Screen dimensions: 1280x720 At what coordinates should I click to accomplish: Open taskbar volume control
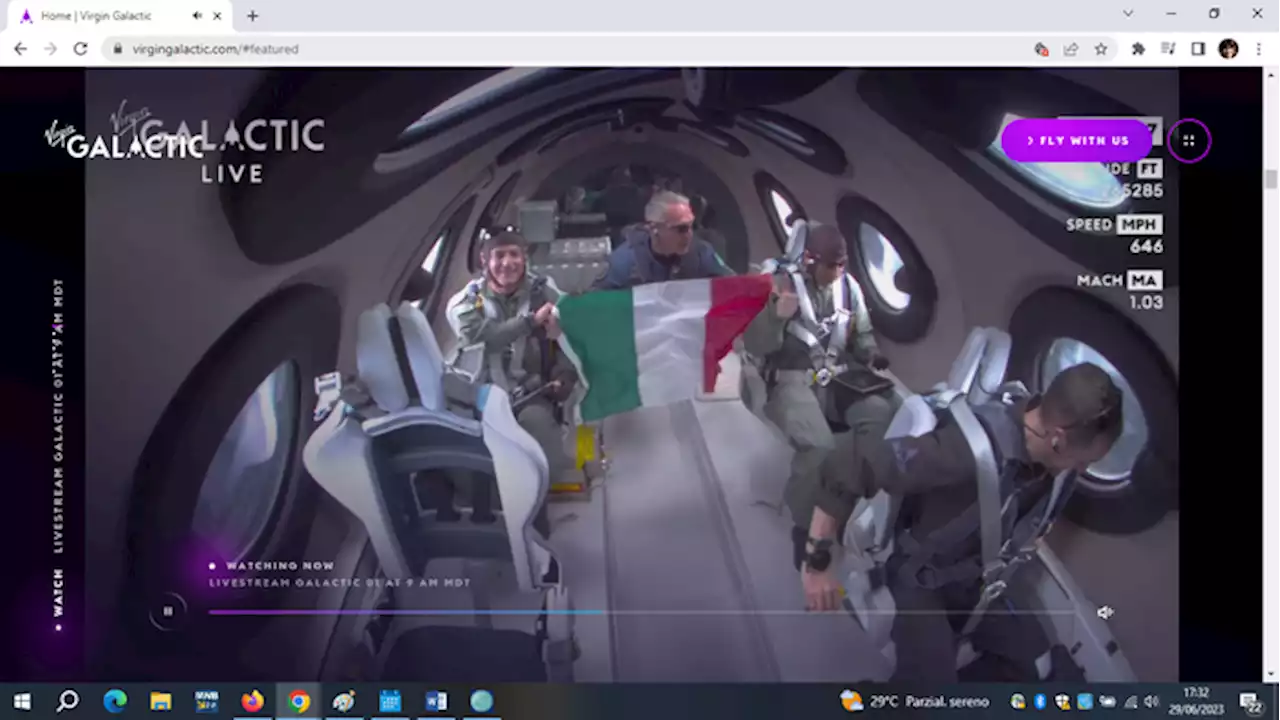(1151, 702)
